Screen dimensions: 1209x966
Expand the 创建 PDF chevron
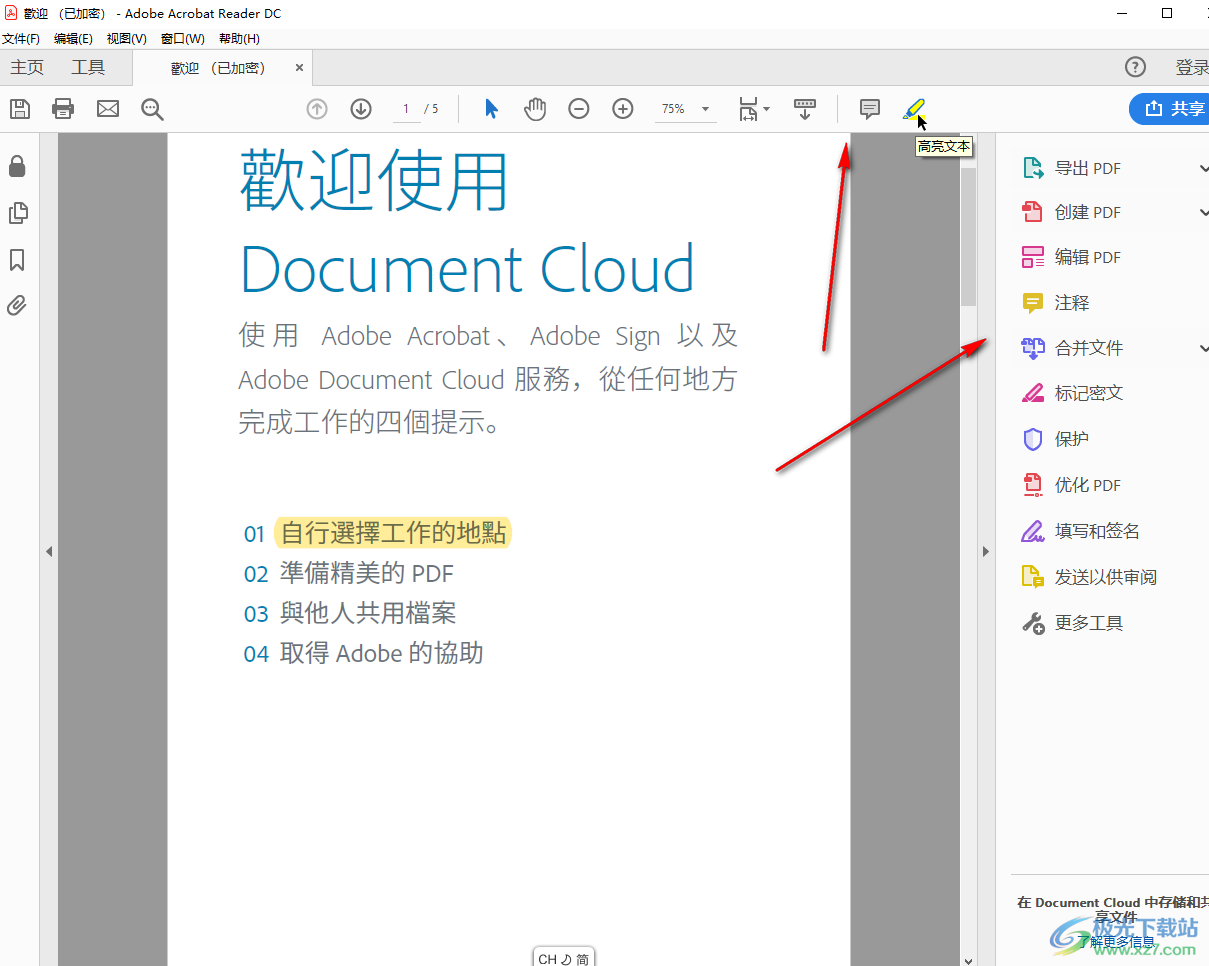(x=1203, y=212)
